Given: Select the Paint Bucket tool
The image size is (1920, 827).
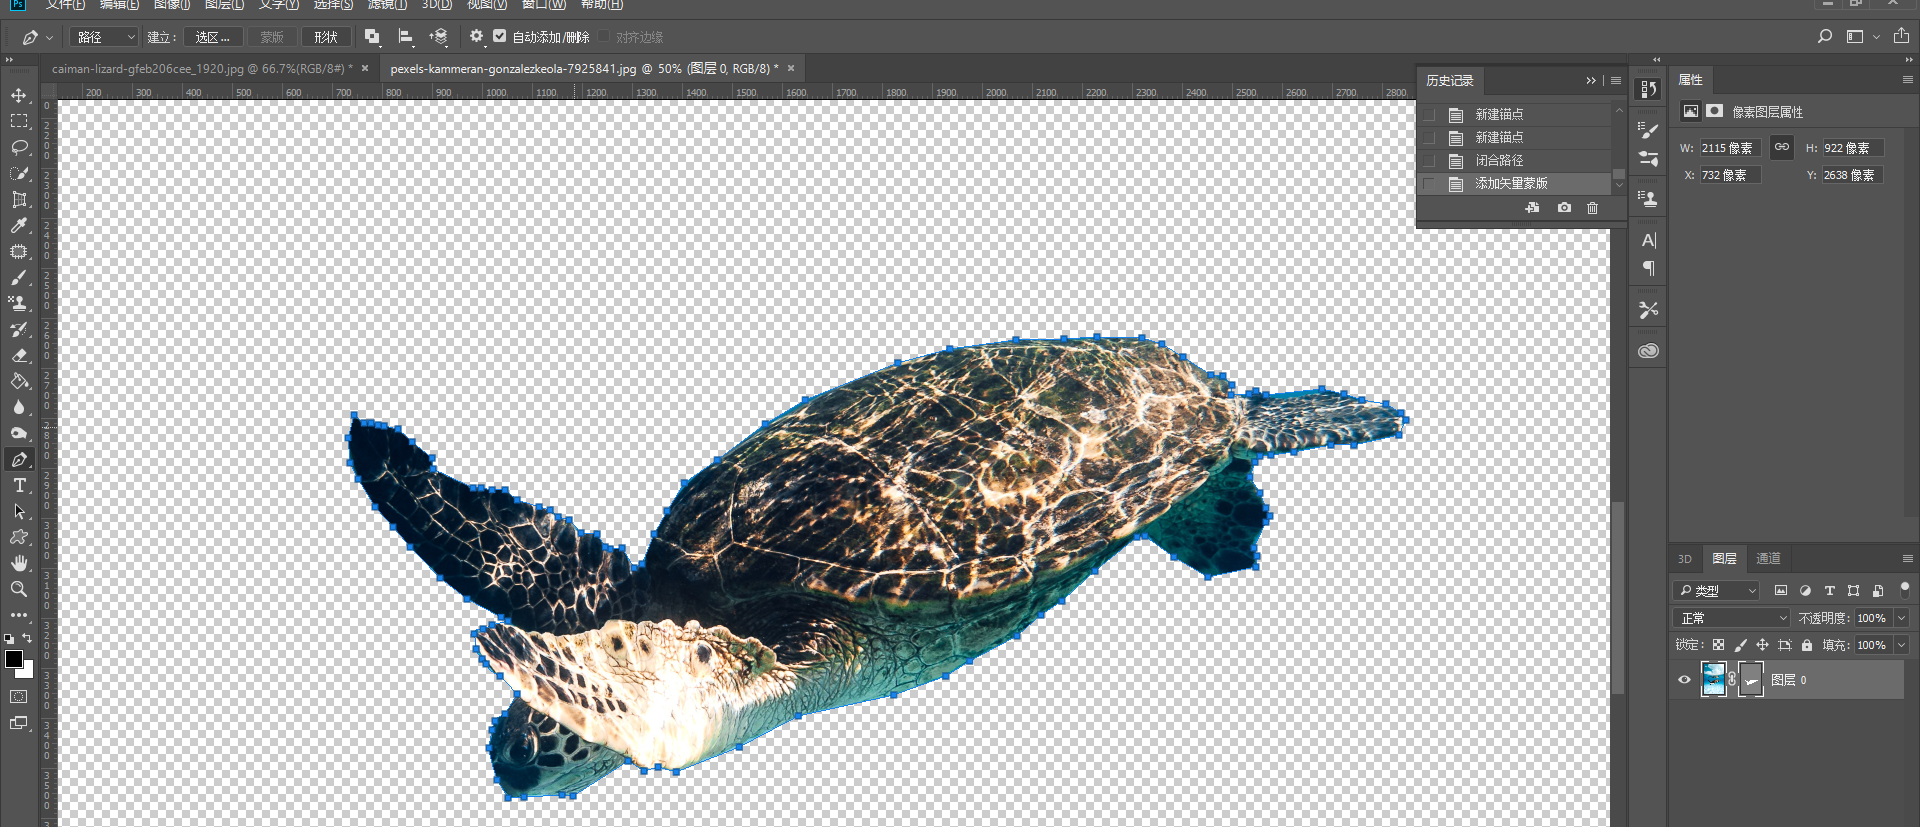Looking at the screenshot, I should click(x=19, y=381).
